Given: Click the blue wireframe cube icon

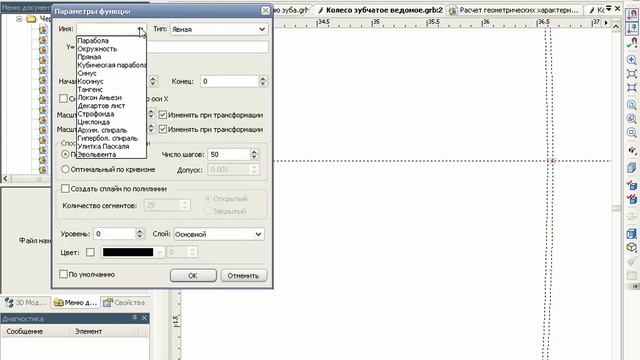Looking at the screenshot, I should pyautogui.click(x=632, y=233).
